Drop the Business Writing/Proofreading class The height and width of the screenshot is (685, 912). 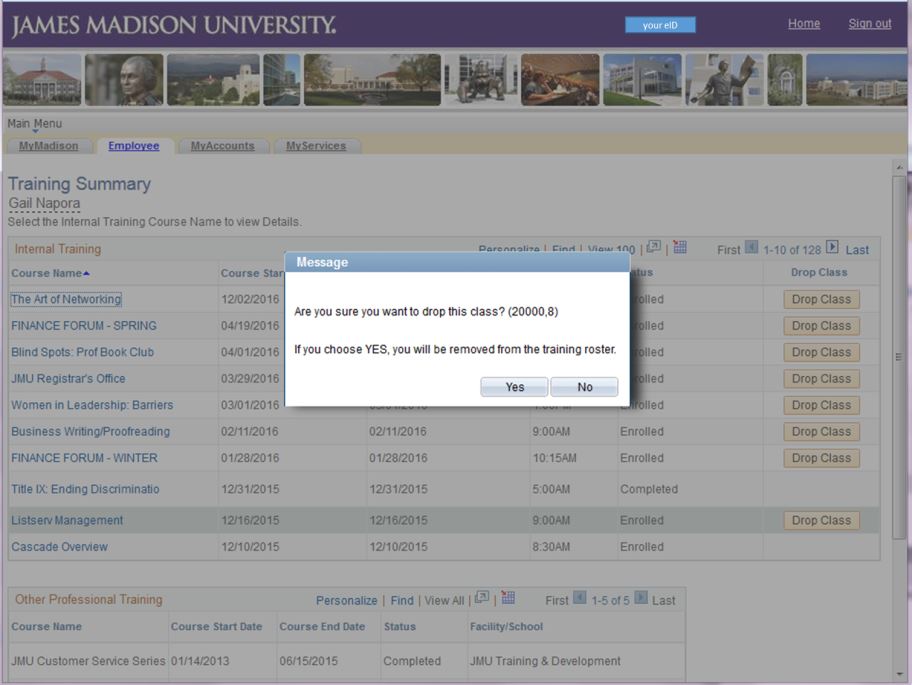click(x=821, y=431)
